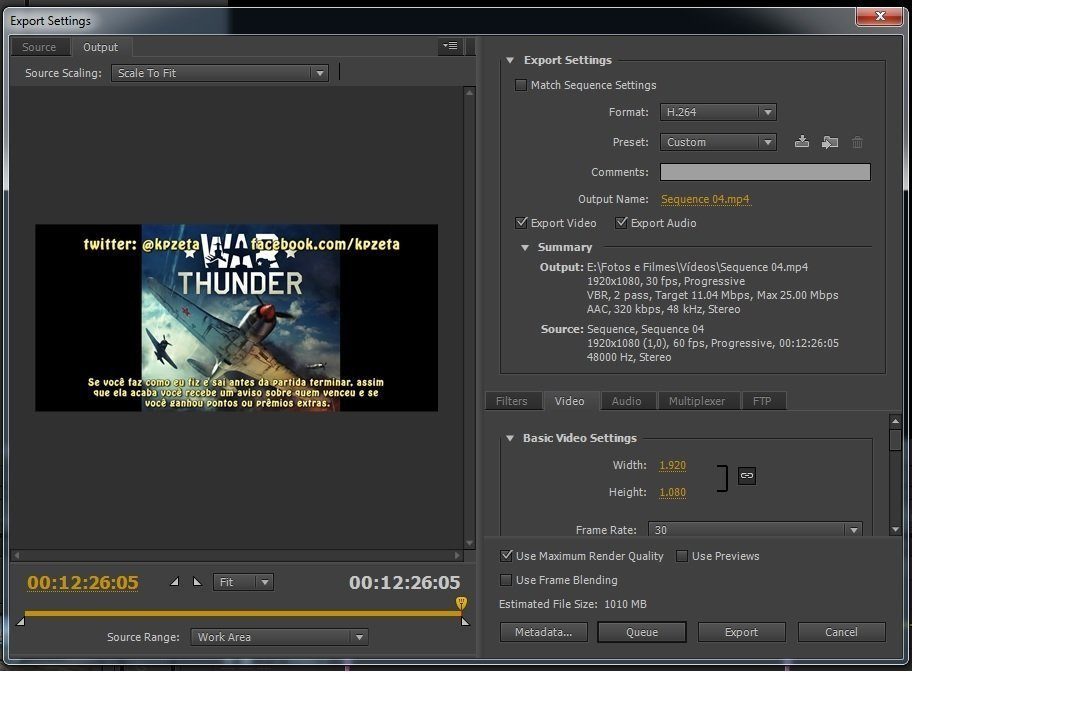Click the preview pane scroll up arrow
Viewport: 1080px width, 720px height.
(x=470, y=92)
